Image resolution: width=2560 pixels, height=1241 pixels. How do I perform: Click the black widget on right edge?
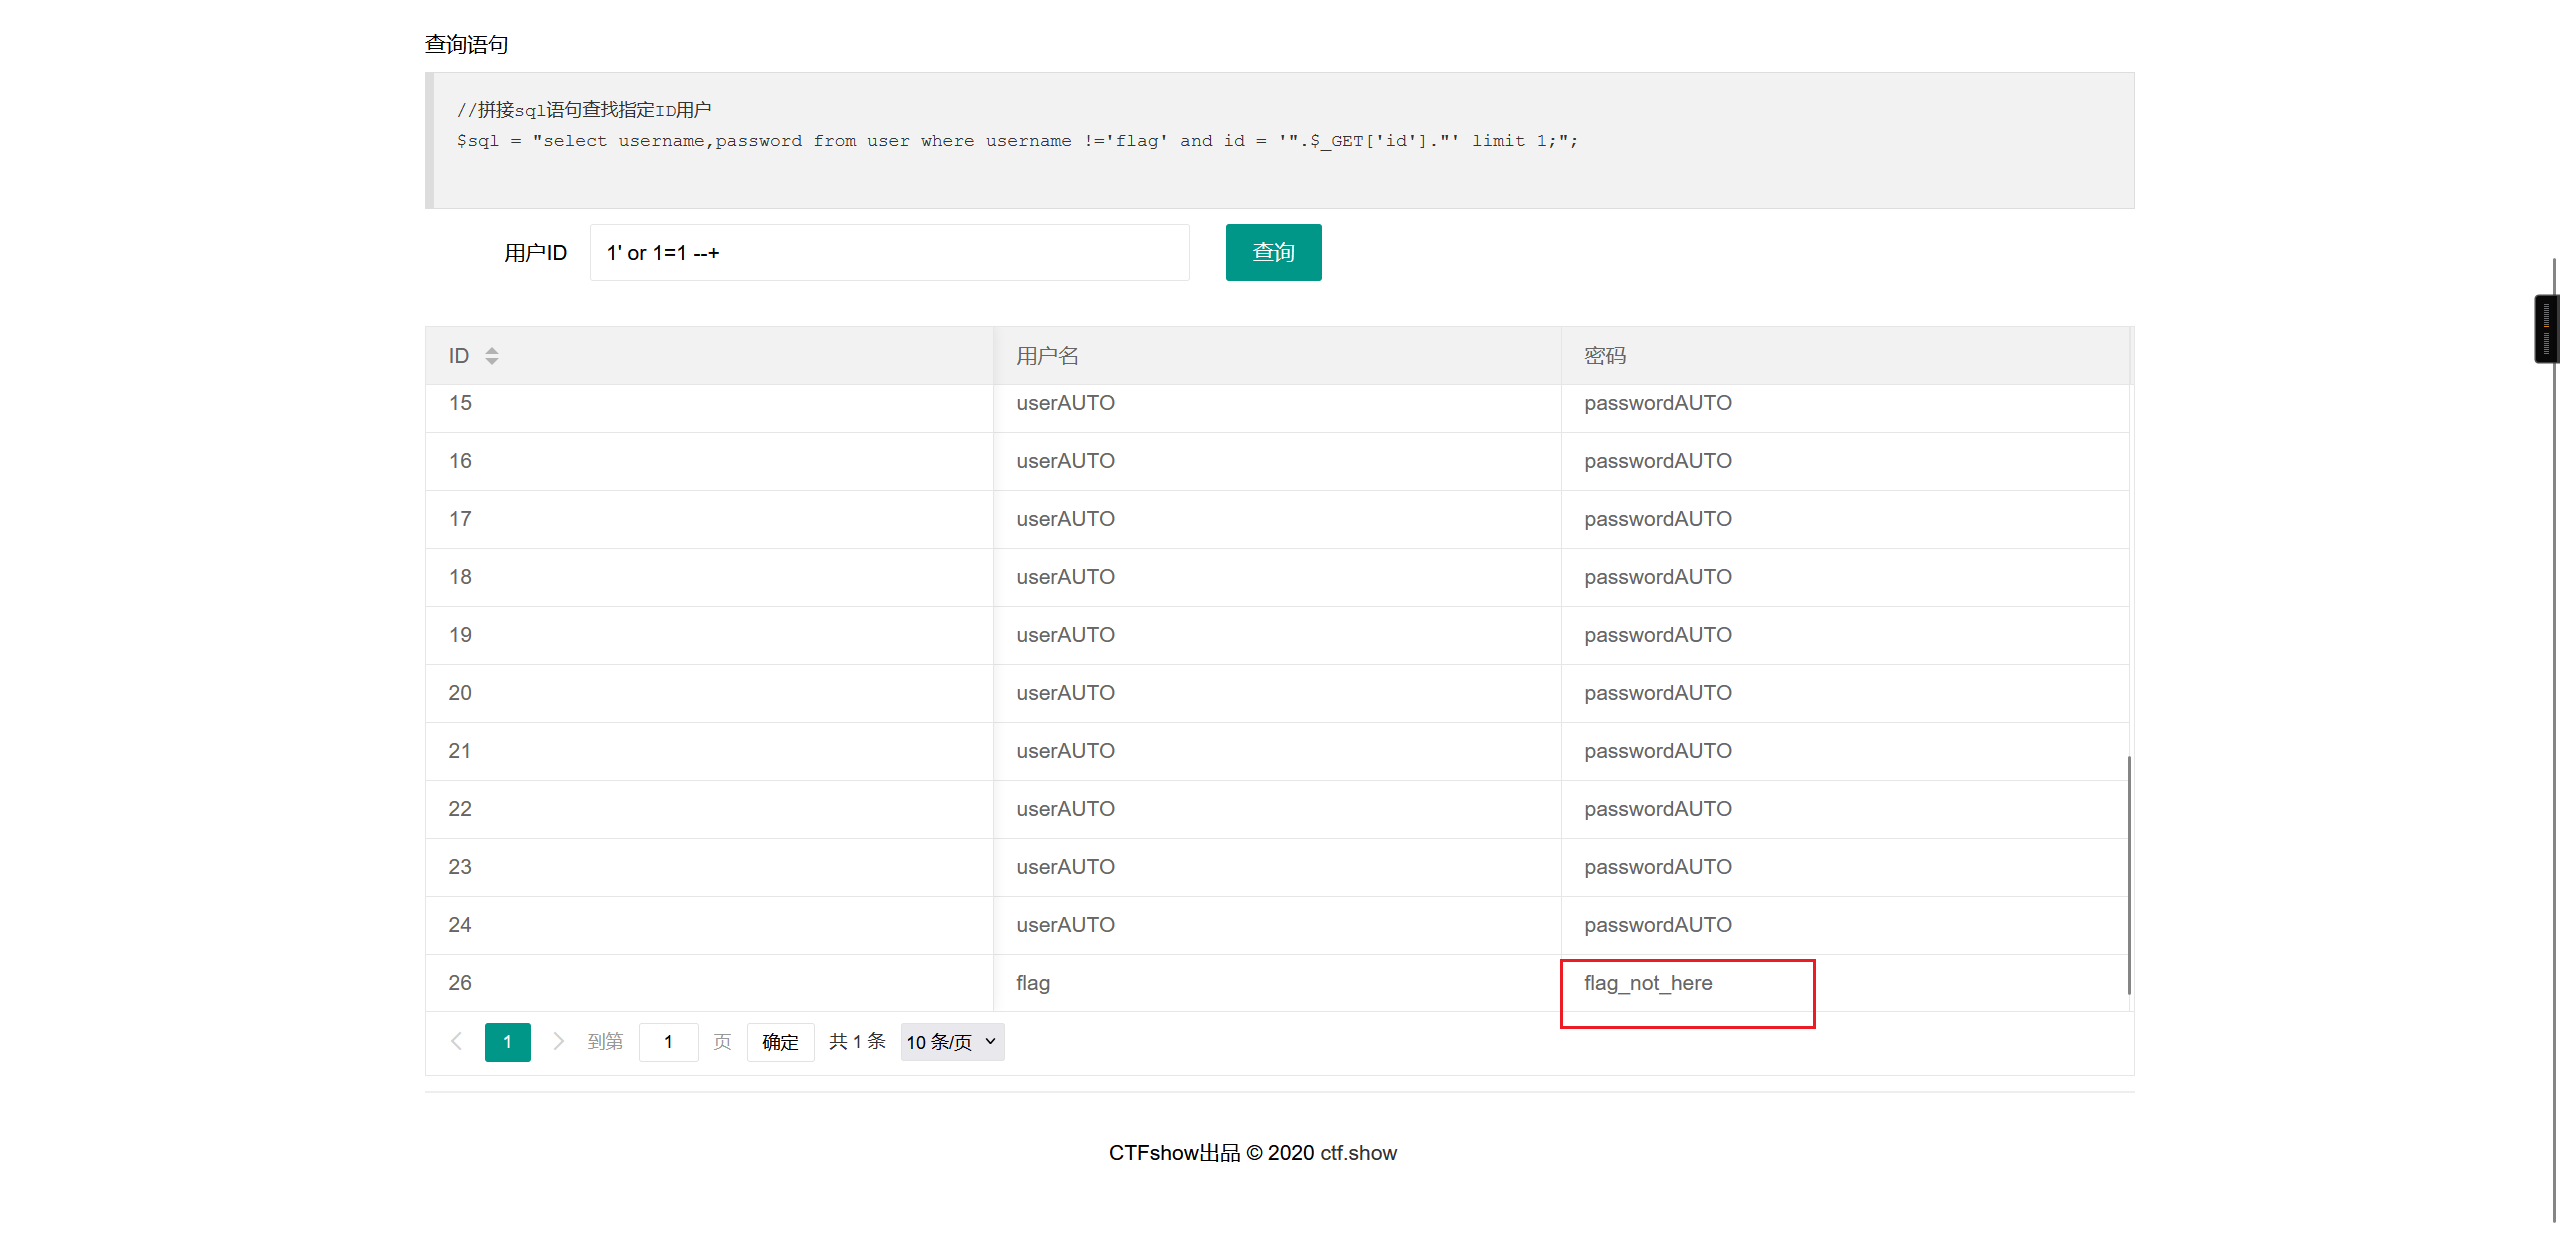pos(2545,329)
